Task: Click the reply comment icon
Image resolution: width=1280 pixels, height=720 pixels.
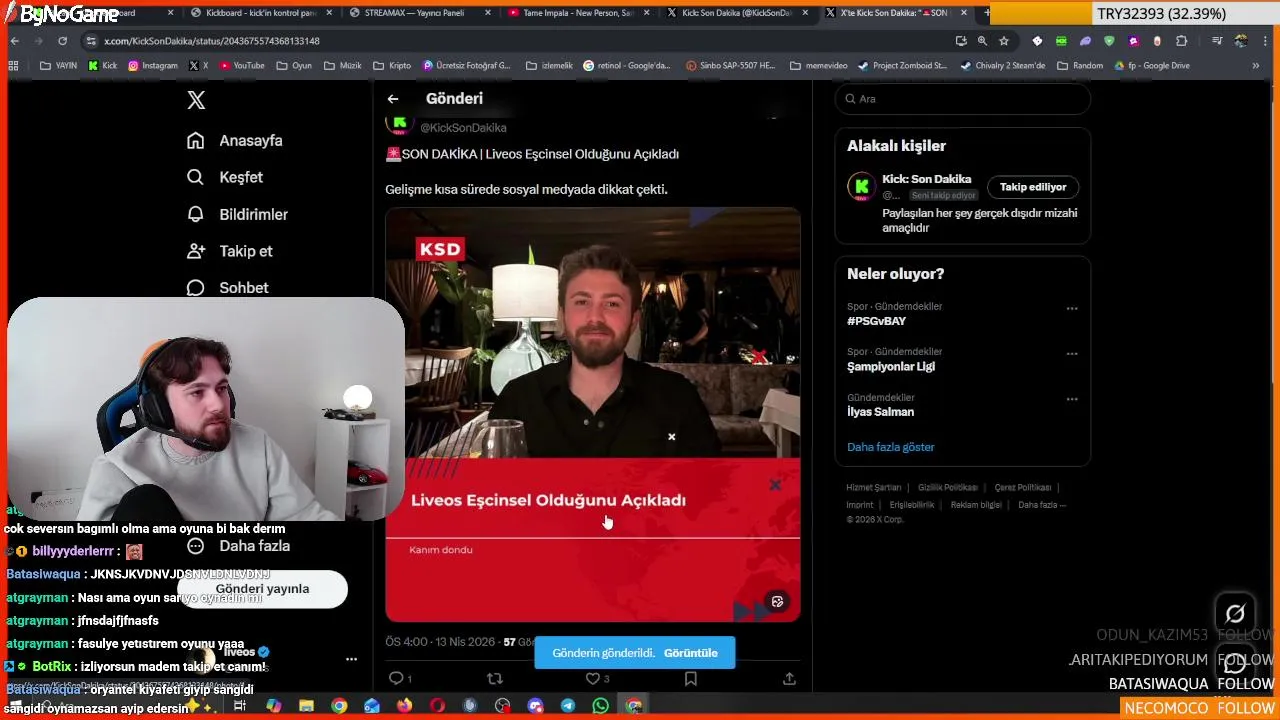Action: pyautogui.click(x=396, y=678)
